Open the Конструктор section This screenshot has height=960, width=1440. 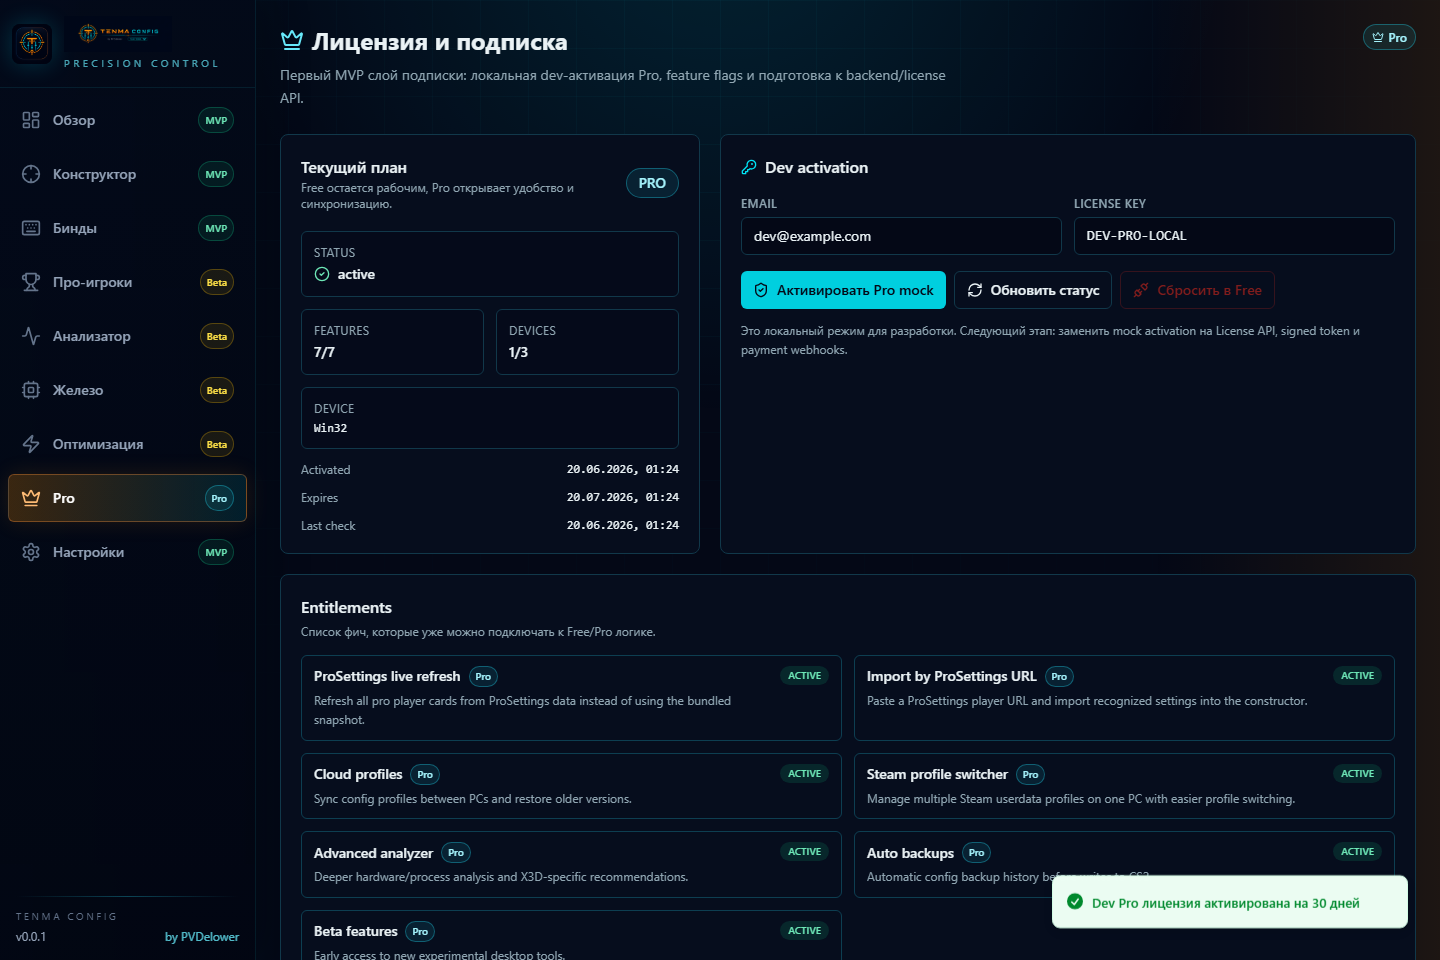127,174
